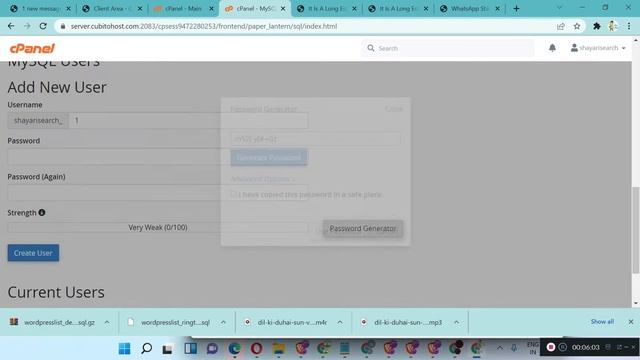The width and height of the screenshot is (640, 360).
Task: Open the Widgets taskbar icon
Action: [x=191, y=348]
